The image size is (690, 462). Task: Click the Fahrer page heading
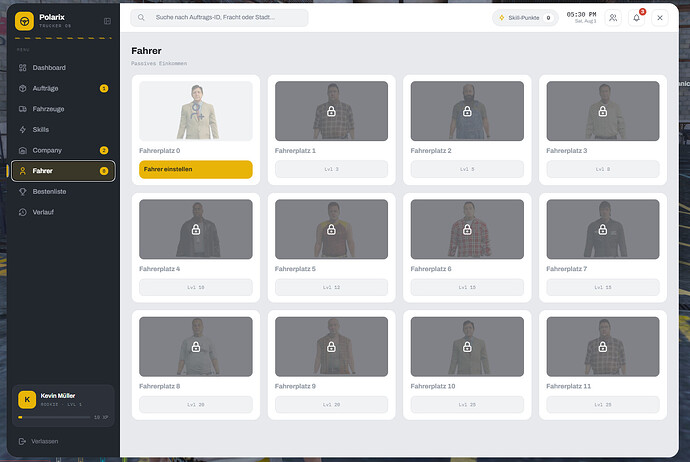[x=147, y=51]
